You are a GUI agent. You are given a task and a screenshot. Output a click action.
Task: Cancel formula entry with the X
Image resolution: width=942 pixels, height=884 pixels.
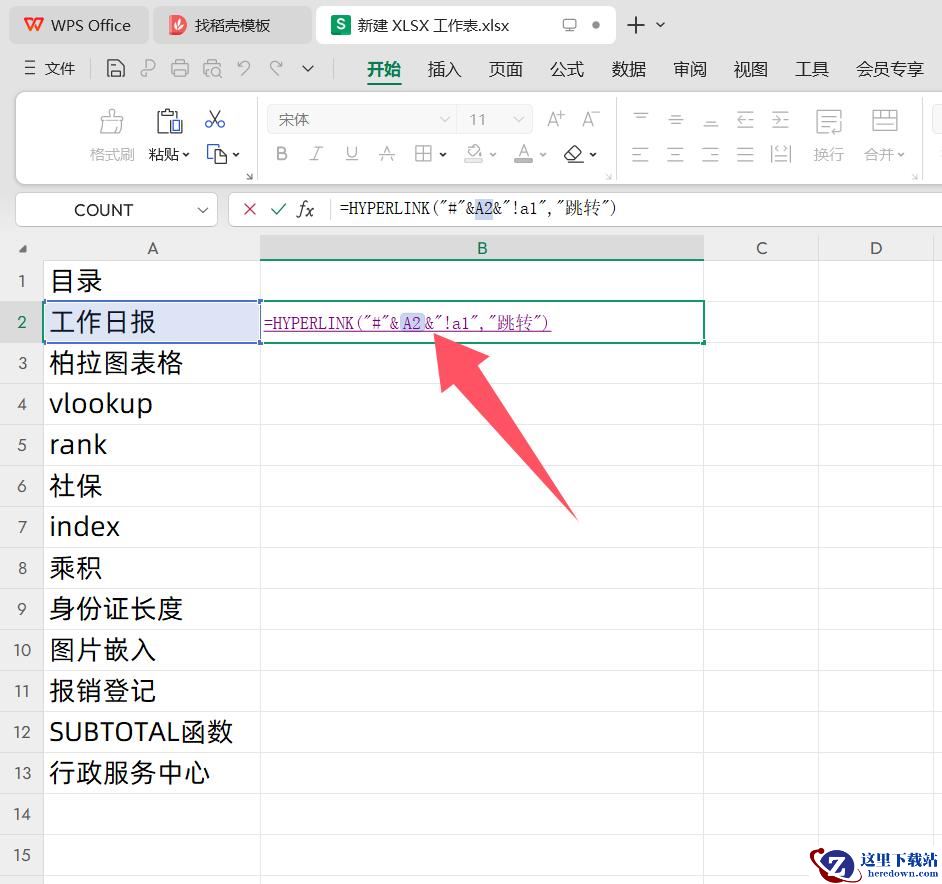[x=250, y=209]
